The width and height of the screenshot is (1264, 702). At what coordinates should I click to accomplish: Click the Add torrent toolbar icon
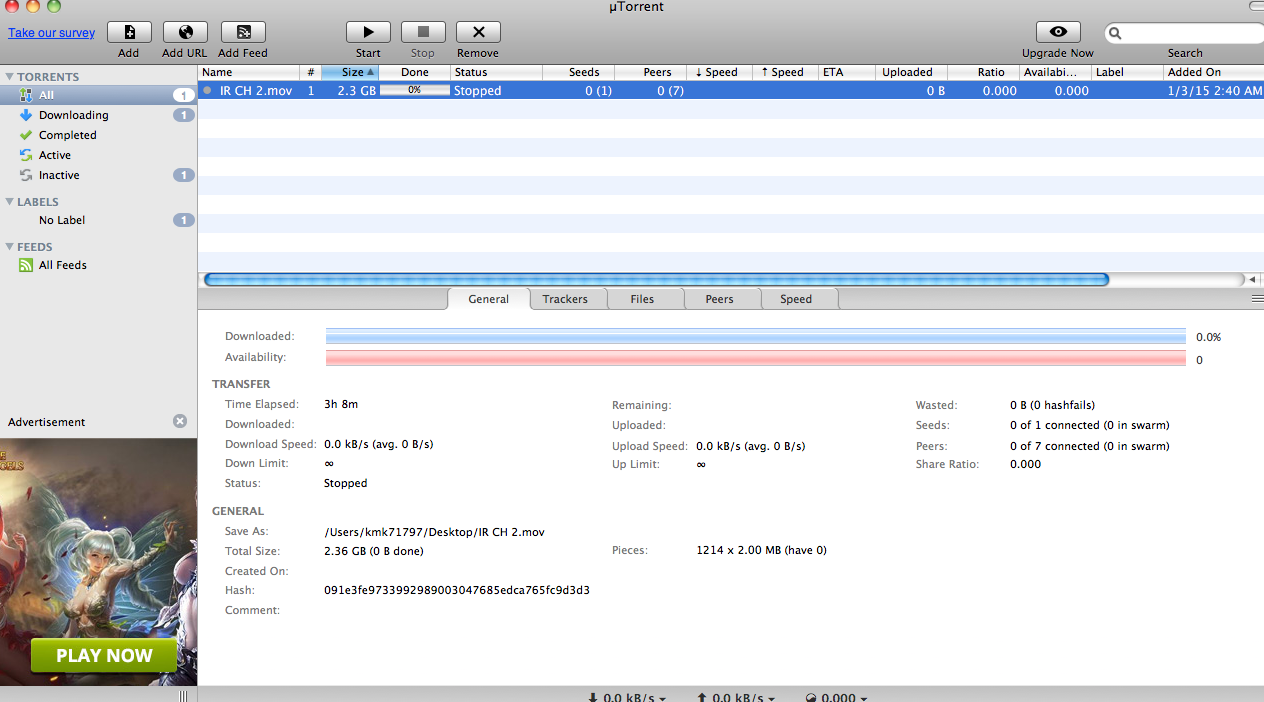coord(129,32)
